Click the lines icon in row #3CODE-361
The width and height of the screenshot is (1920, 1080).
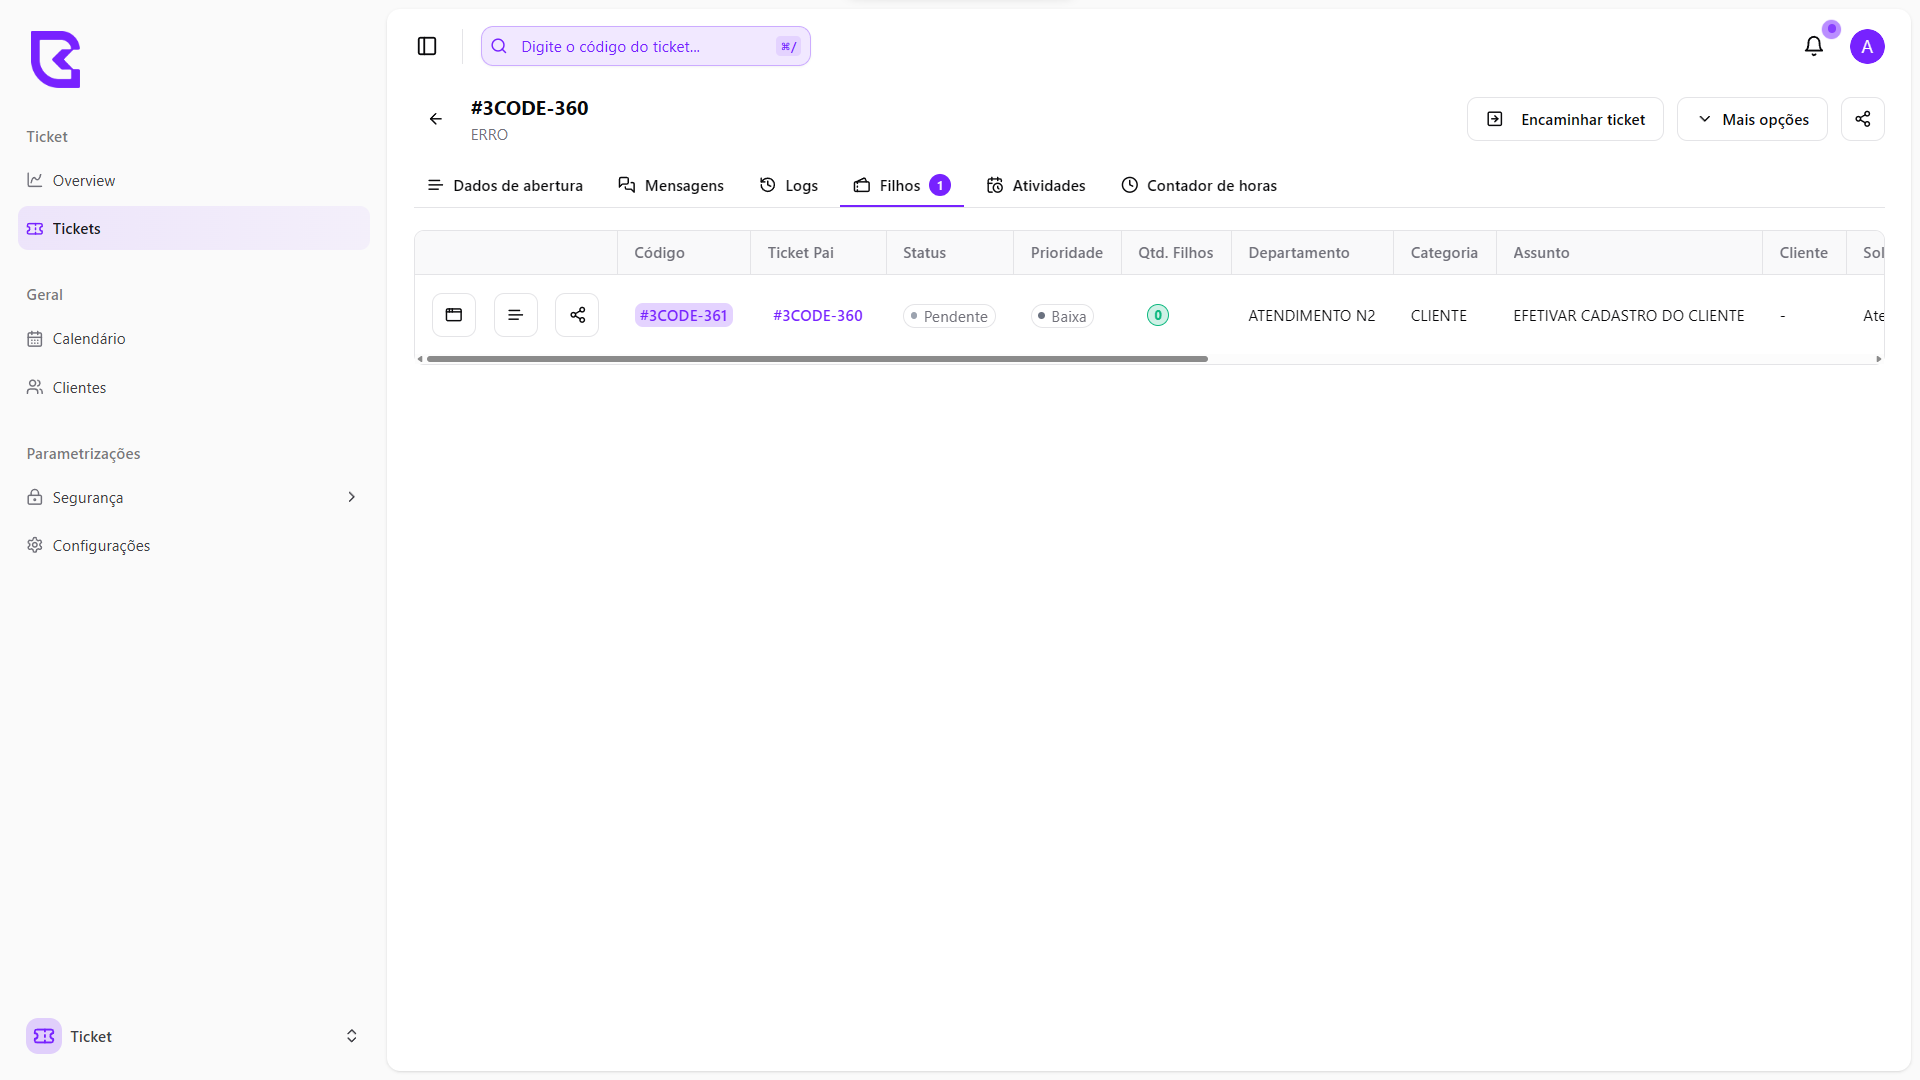pos(516,315)
